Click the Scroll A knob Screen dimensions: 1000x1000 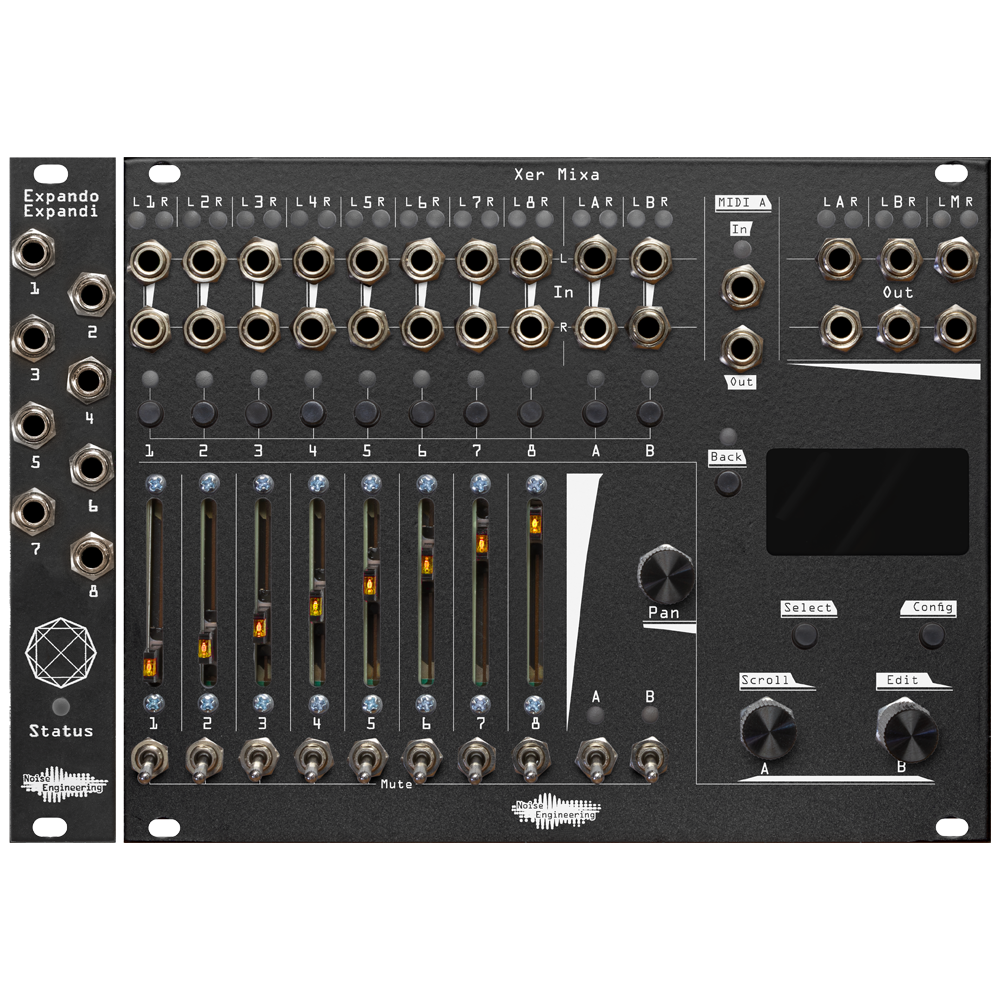click(x=767, y=728)
